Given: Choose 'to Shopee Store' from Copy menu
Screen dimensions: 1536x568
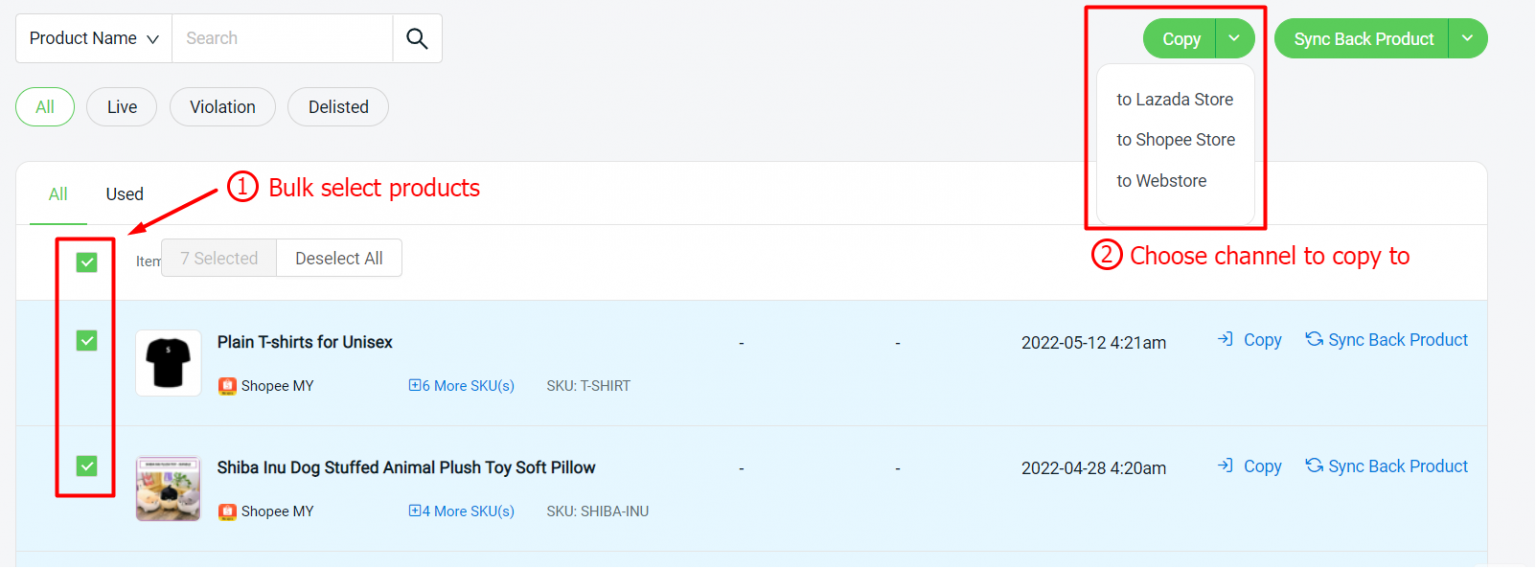Looking at the screenshot, I should (1176, 140).
